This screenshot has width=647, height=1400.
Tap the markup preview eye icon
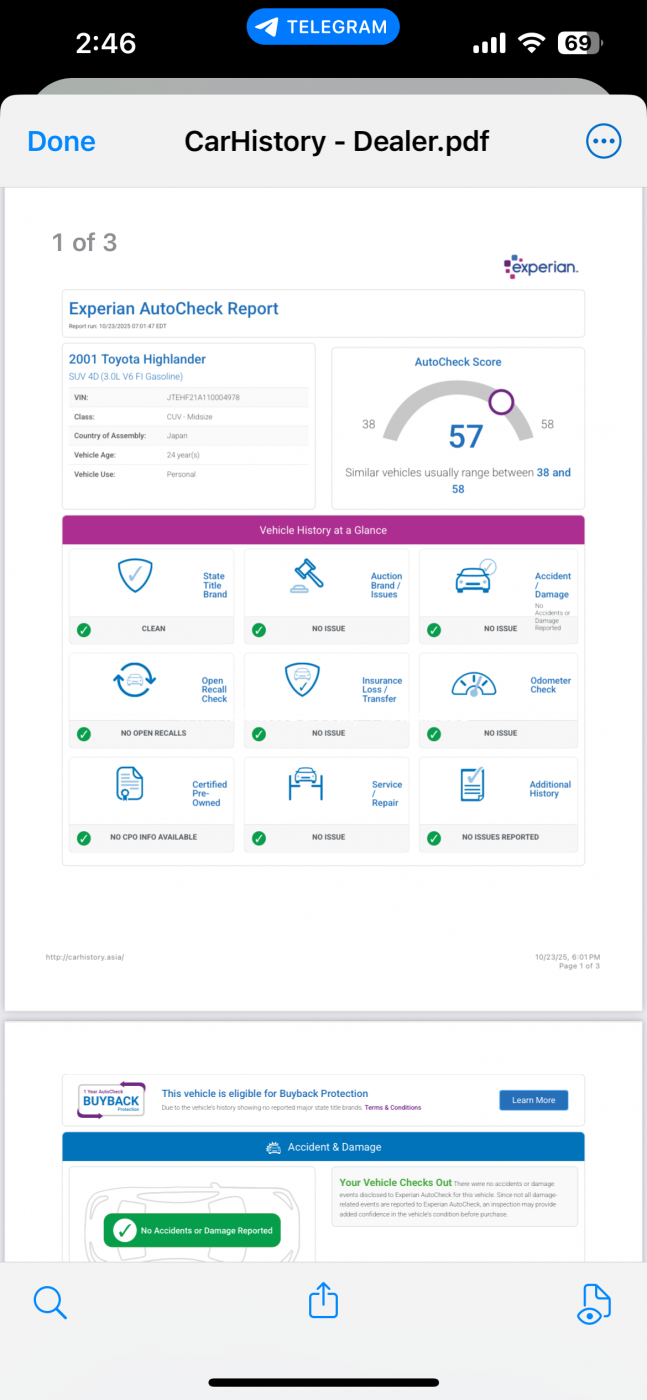coord(594,1302)
